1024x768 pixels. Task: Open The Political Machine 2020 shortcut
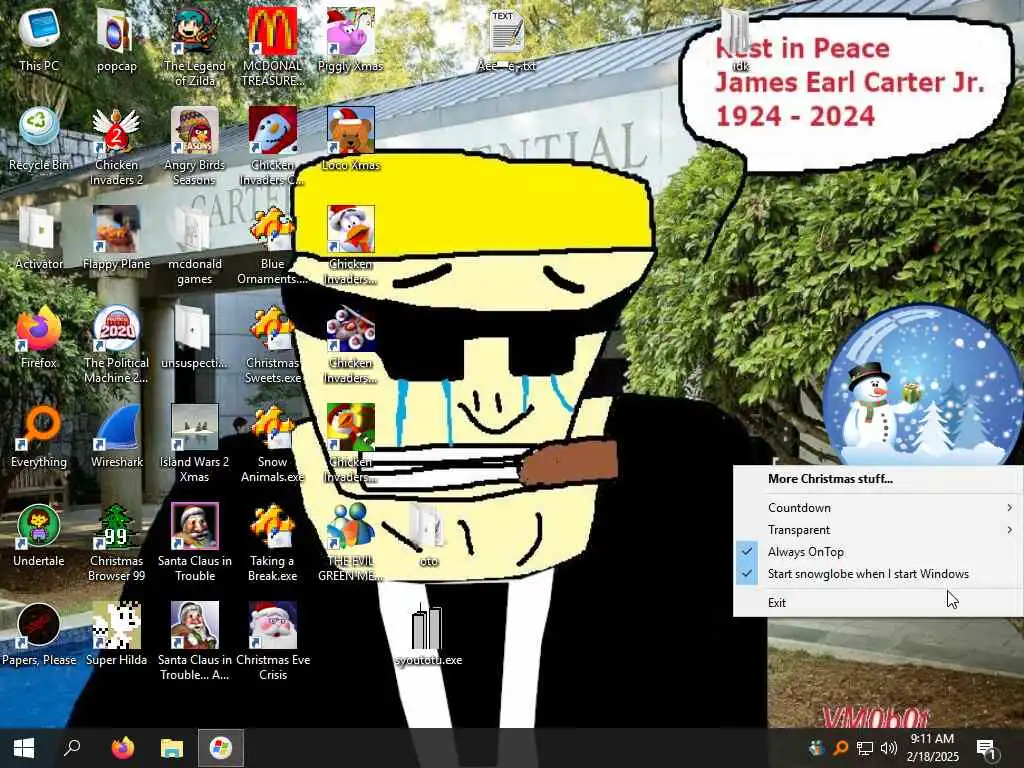116,345
